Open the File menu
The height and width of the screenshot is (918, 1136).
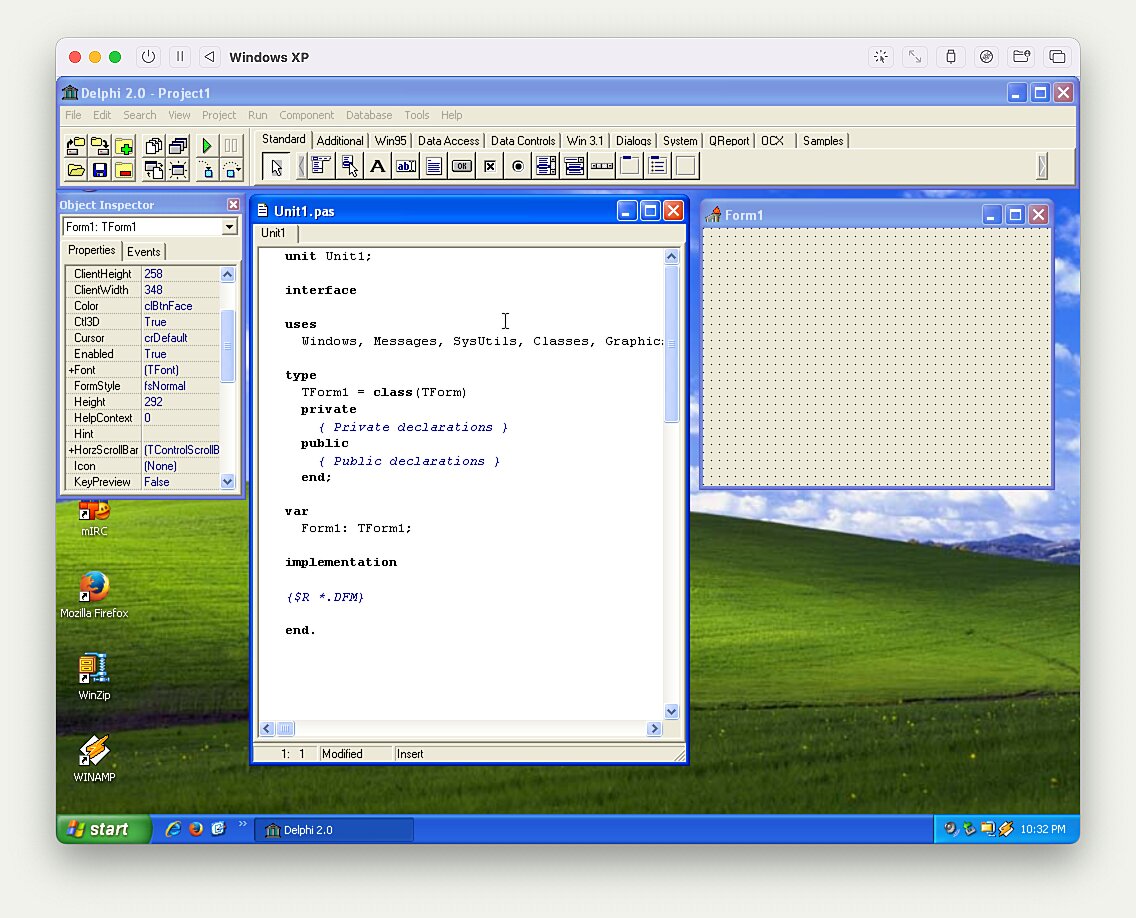coord(73,115)
